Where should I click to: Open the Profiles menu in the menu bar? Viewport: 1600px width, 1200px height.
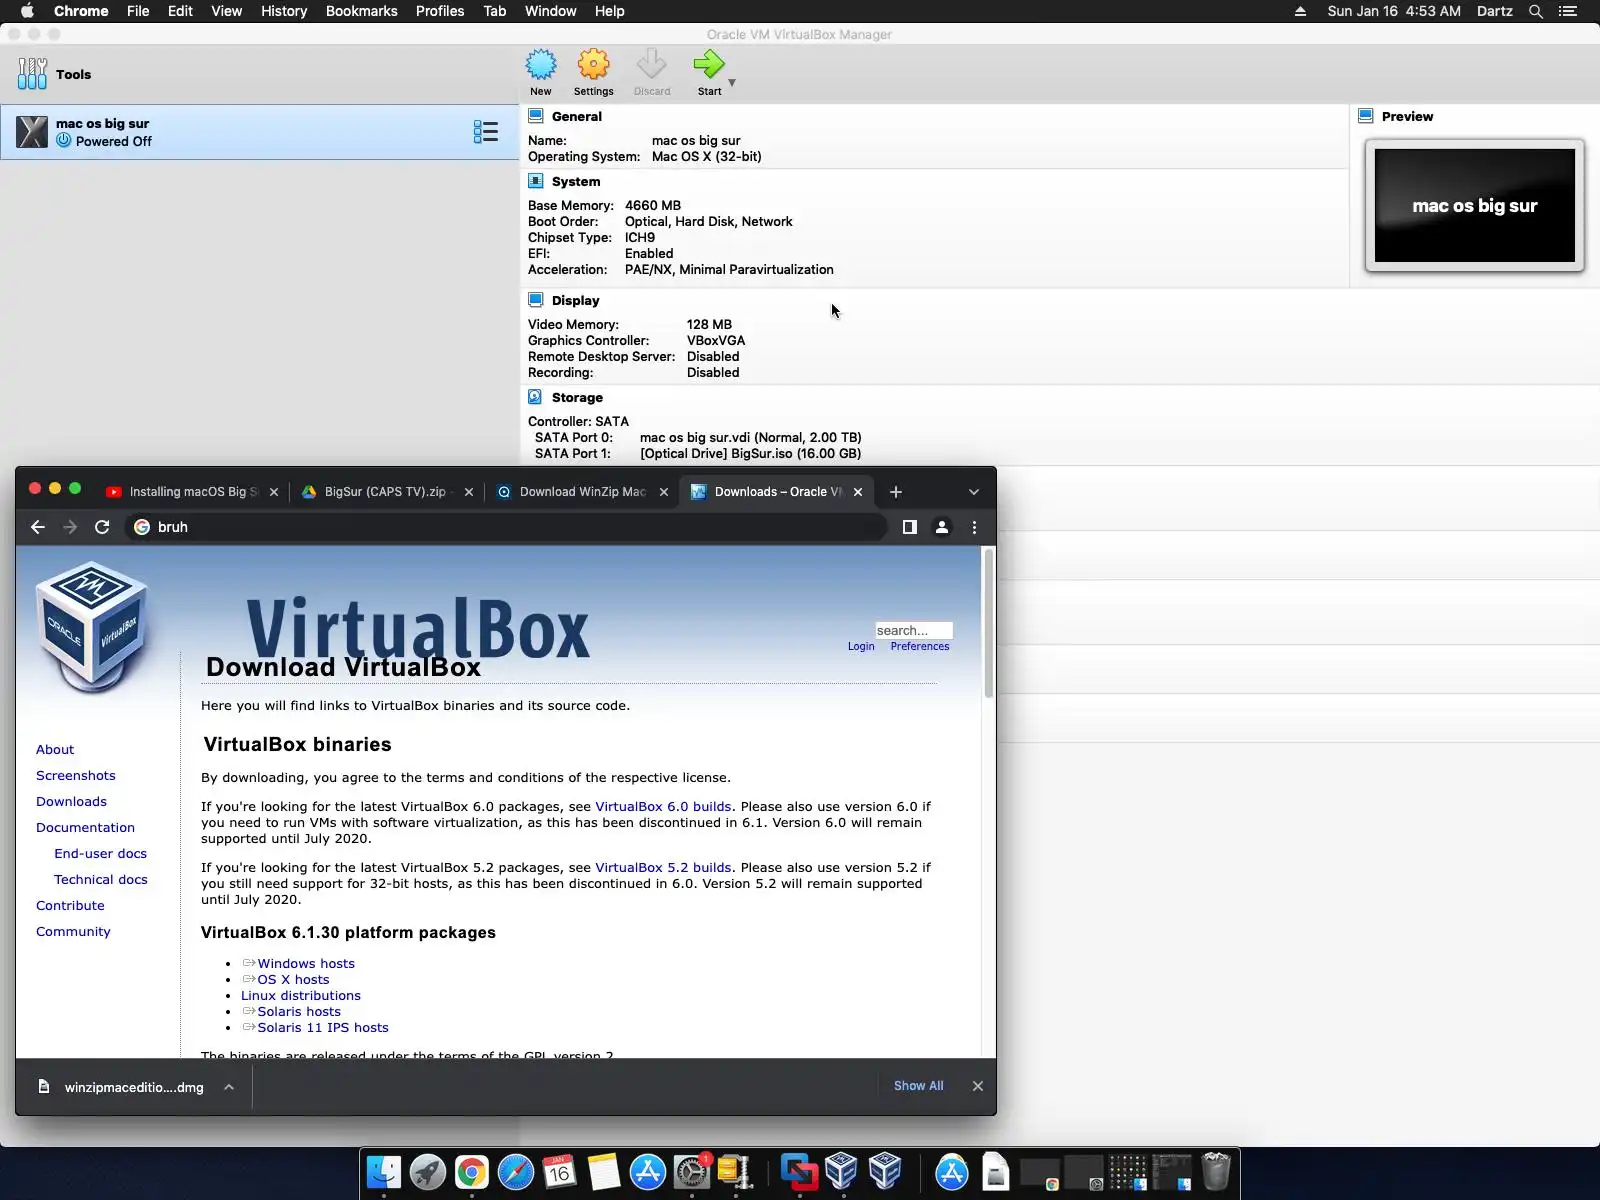click(440, 11)
